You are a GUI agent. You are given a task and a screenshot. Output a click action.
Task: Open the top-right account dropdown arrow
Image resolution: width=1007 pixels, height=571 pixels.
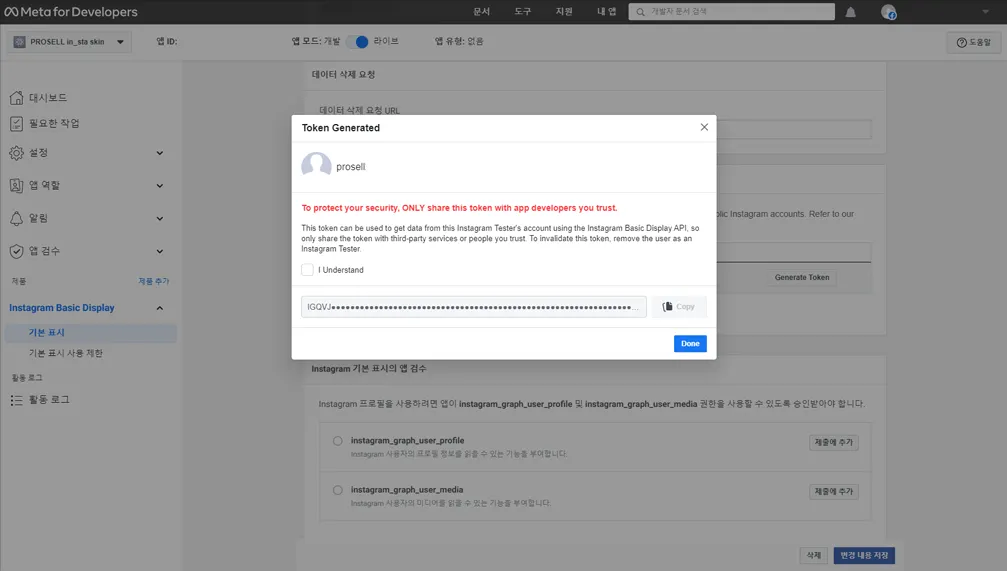(x=985, y=12)
